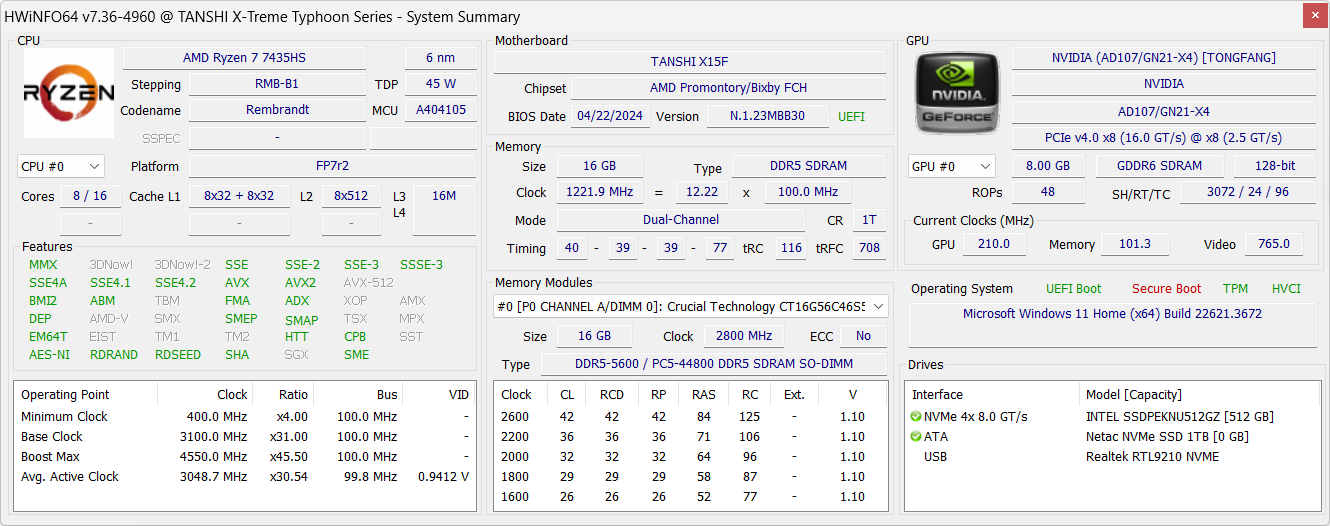The height and width of the screenshot is (526, 1330).
Task: Select the 8x32 + 8x32 L1 cache value
Action: click(x=239, y=196)
